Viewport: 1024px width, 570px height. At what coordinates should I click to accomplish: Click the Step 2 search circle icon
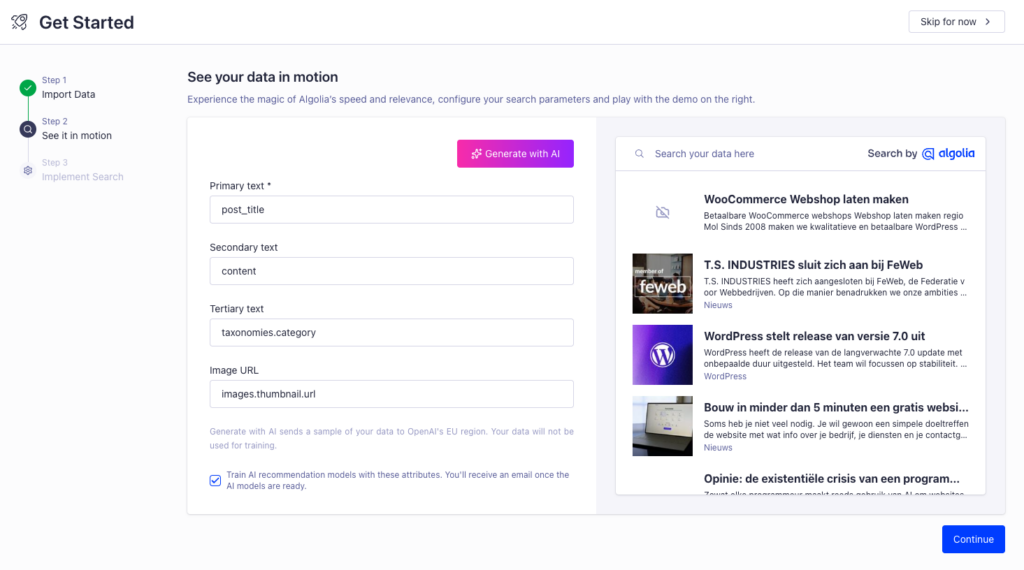click(x=27, y=129)
